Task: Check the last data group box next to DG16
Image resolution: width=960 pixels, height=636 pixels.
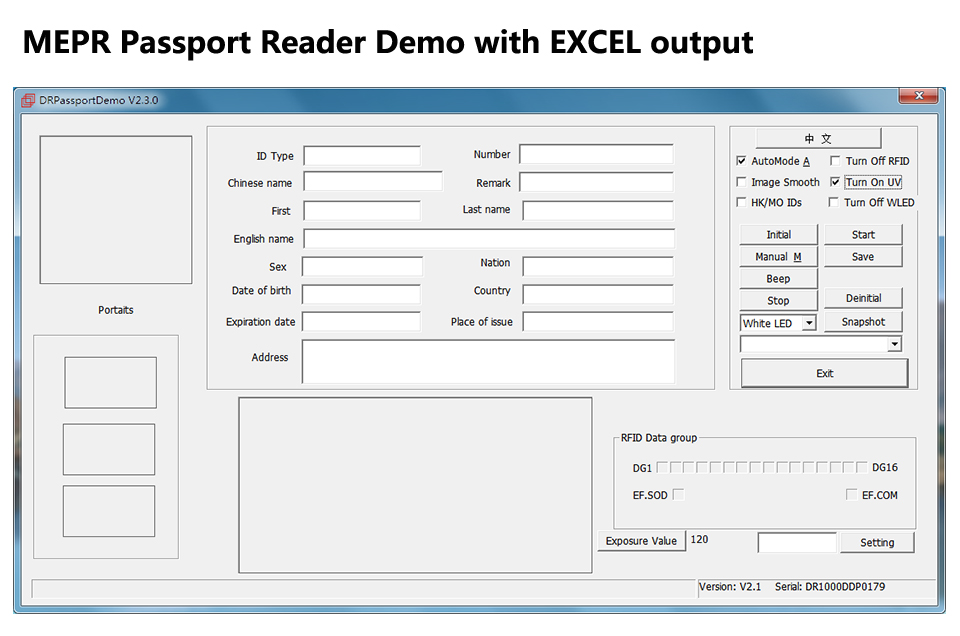Action: [861, 468]
